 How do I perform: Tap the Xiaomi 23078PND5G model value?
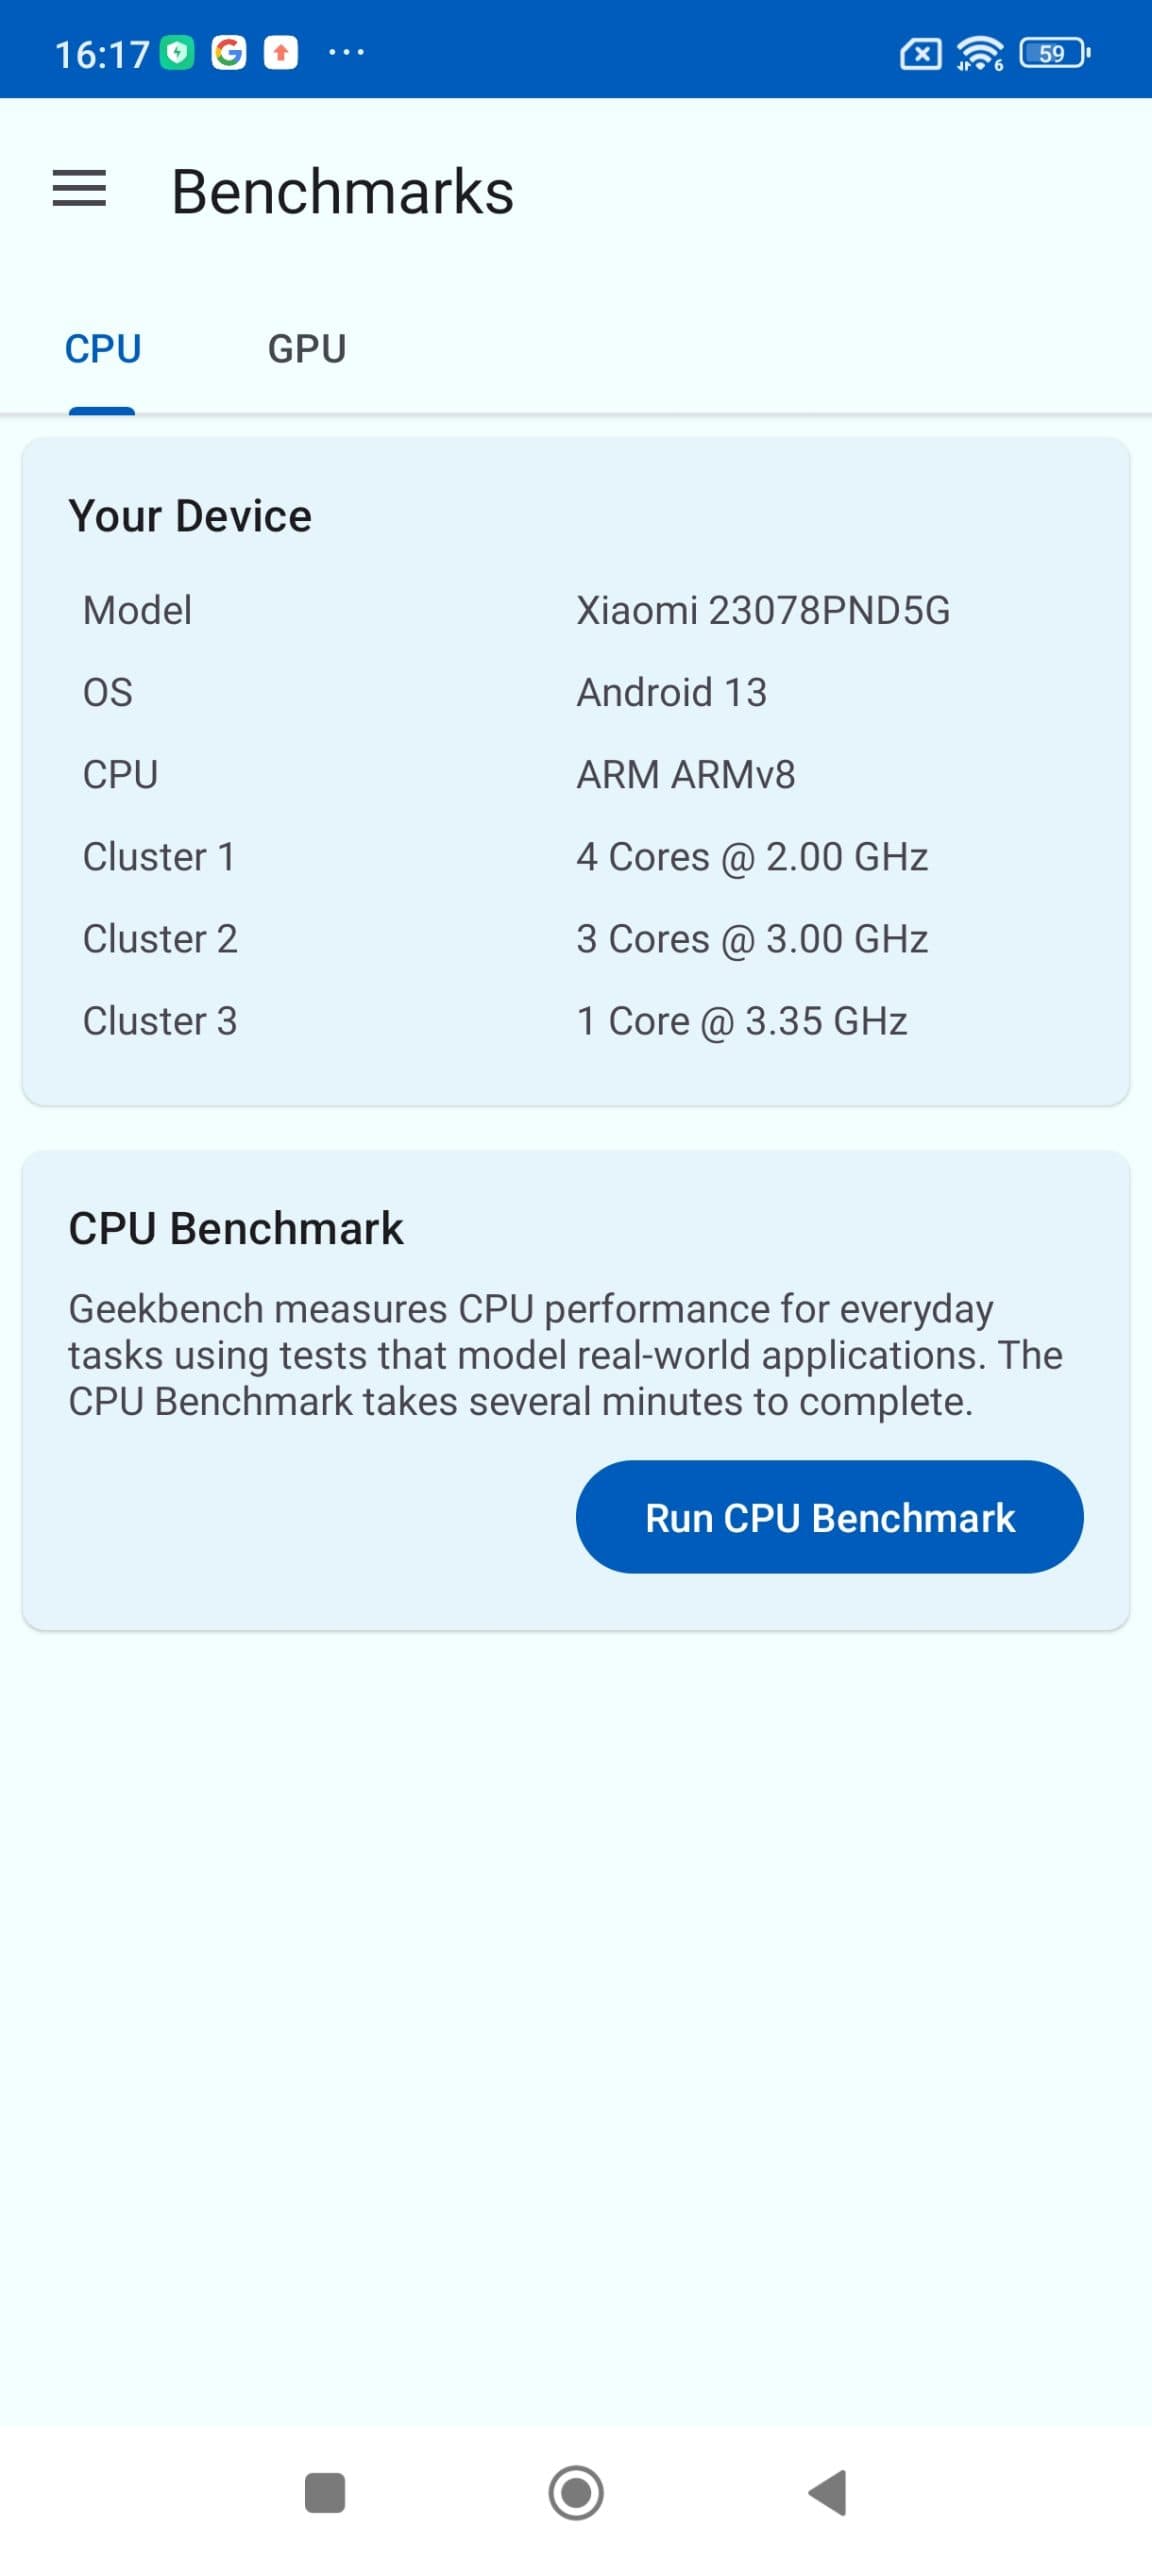coord(763,610)
